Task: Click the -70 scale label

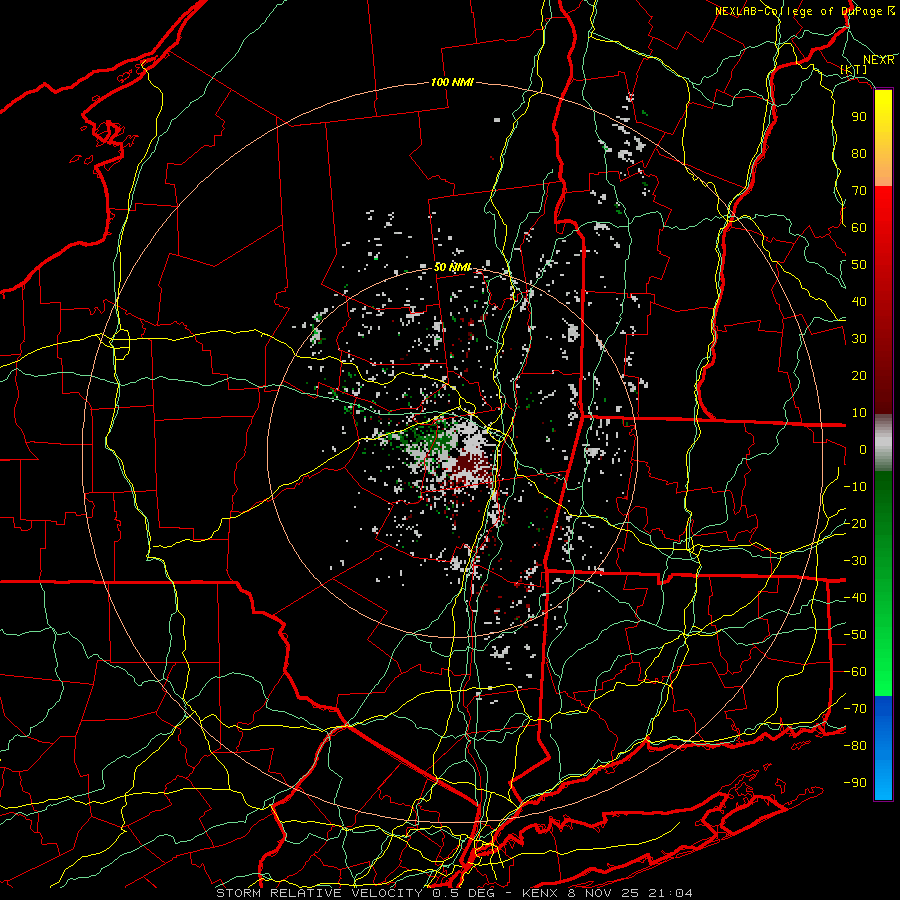Action: (x=855, y=709)
